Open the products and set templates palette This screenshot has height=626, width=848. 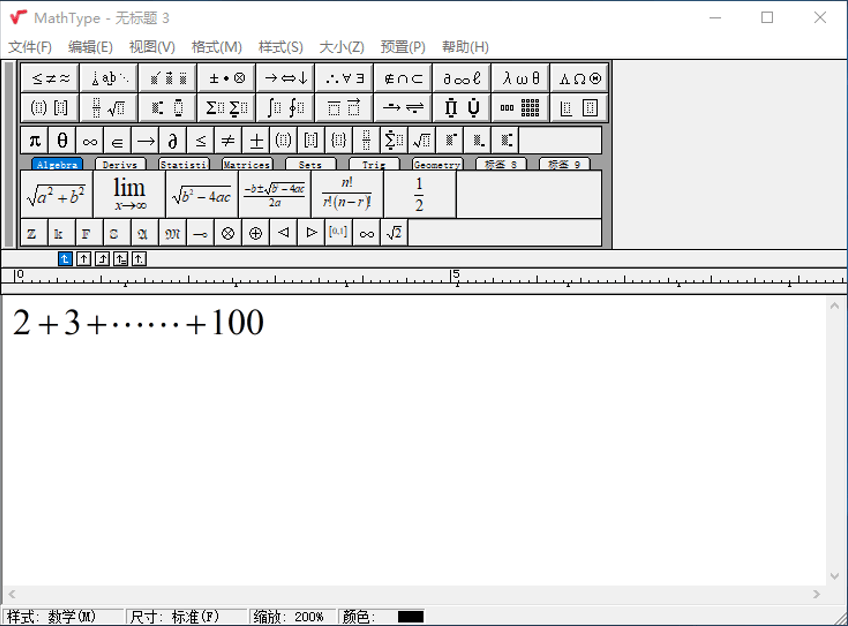(462, 108)
